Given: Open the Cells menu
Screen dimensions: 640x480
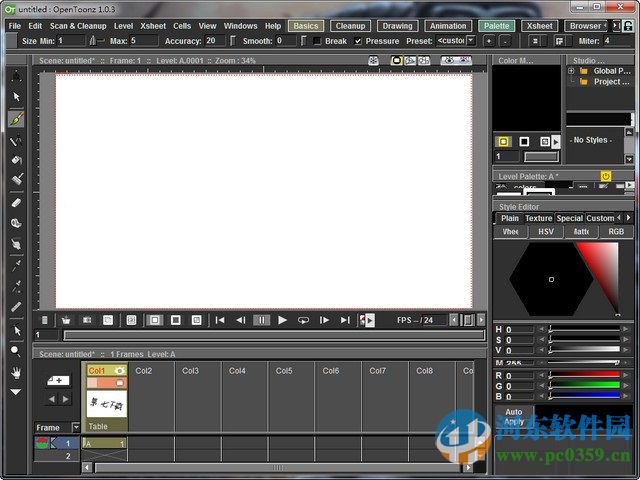Looking at the screenshot, I should (182, 26).
